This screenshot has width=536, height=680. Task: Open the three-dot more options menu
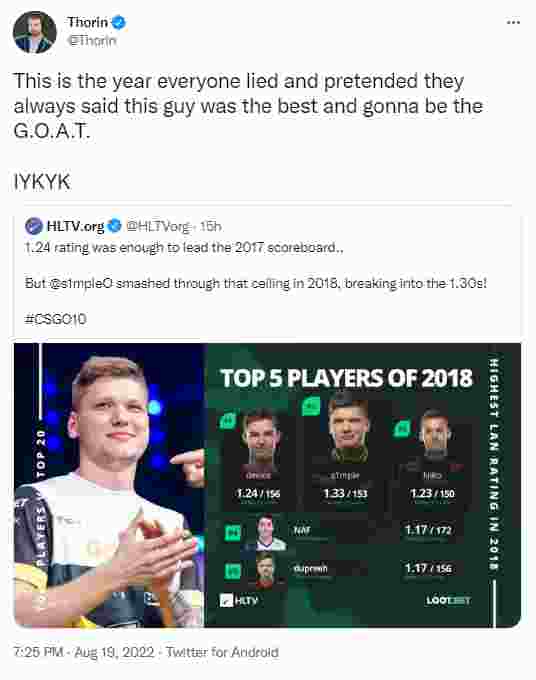click(513, 22)
